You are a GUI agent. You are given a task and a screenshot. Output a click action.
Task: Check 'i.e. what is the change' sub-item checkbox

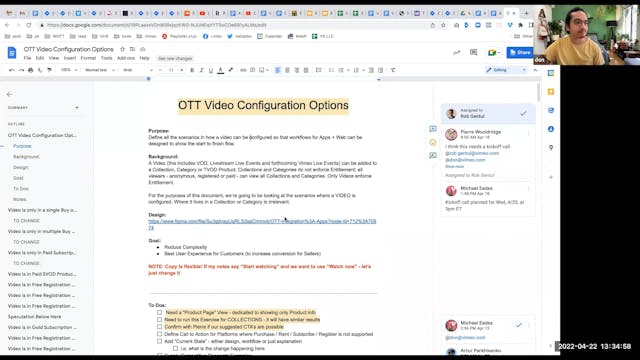point(176,349)
